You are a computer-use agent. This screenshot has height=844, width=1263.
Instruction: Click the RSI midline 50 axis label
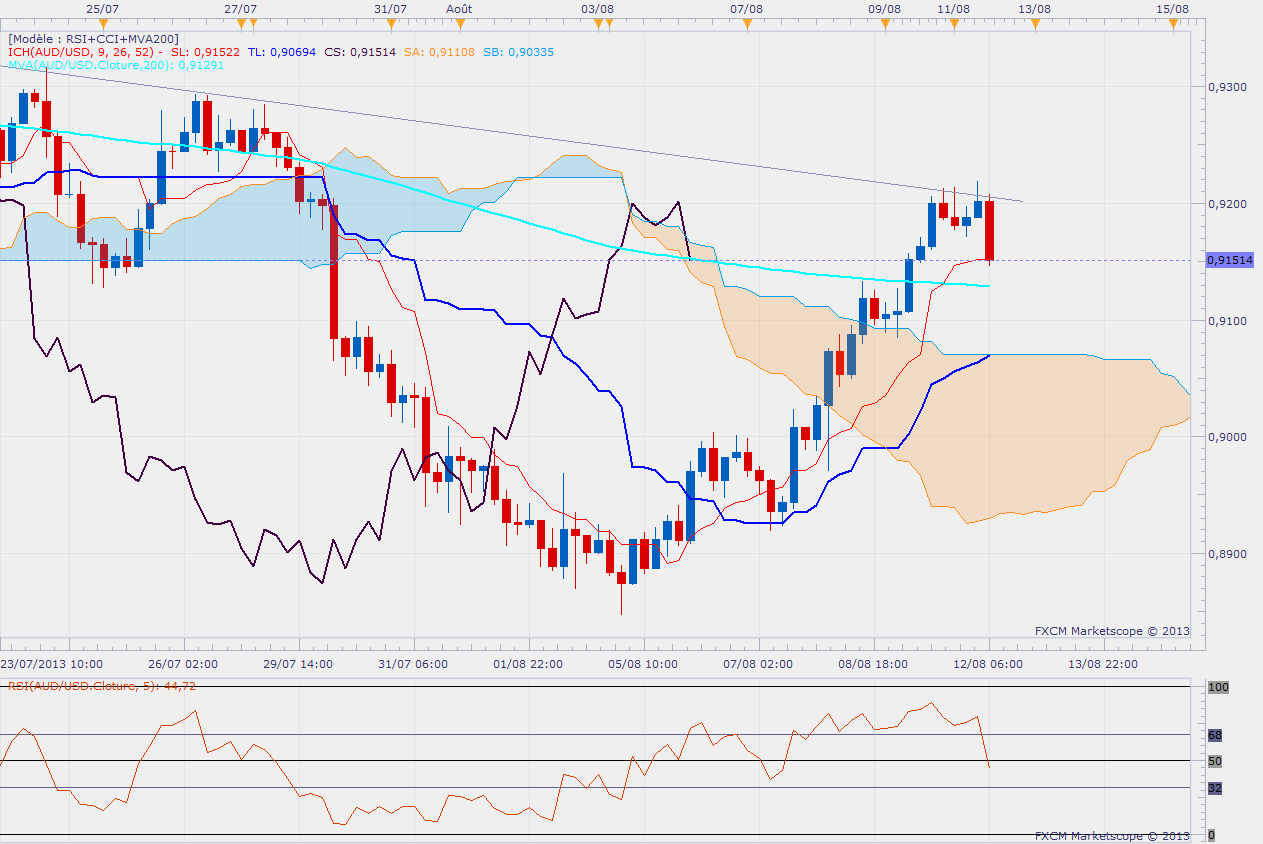click(1215, 761)
